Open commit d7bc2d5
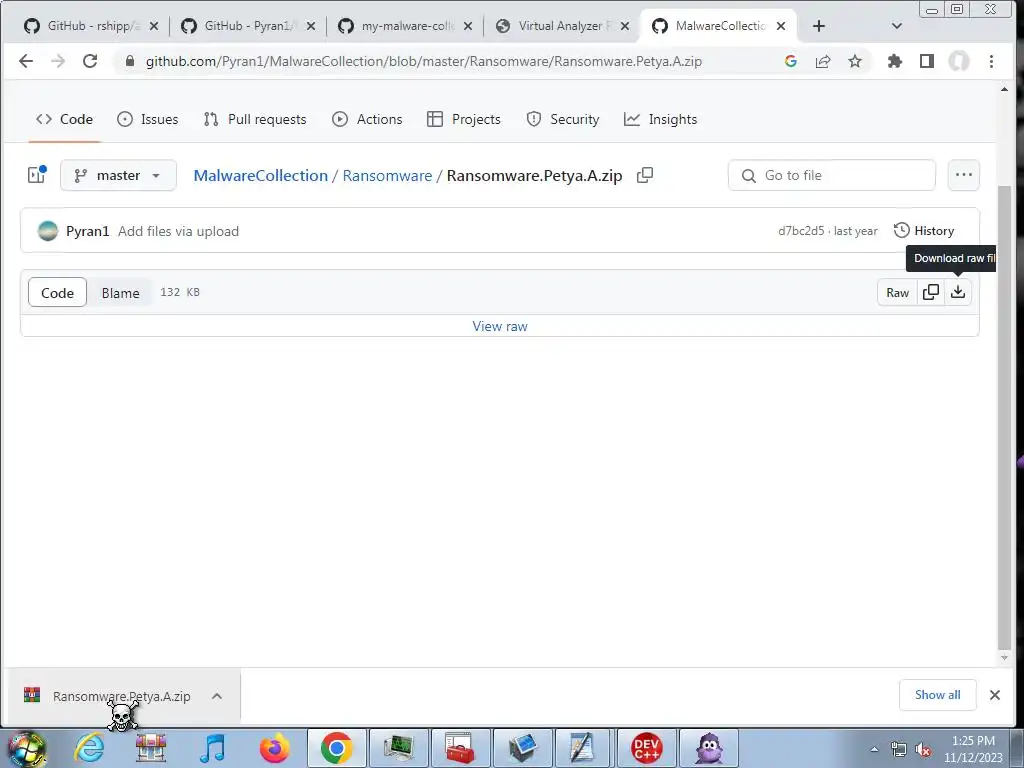This screenshot has width=1024, height=768. tap(801, 231)
